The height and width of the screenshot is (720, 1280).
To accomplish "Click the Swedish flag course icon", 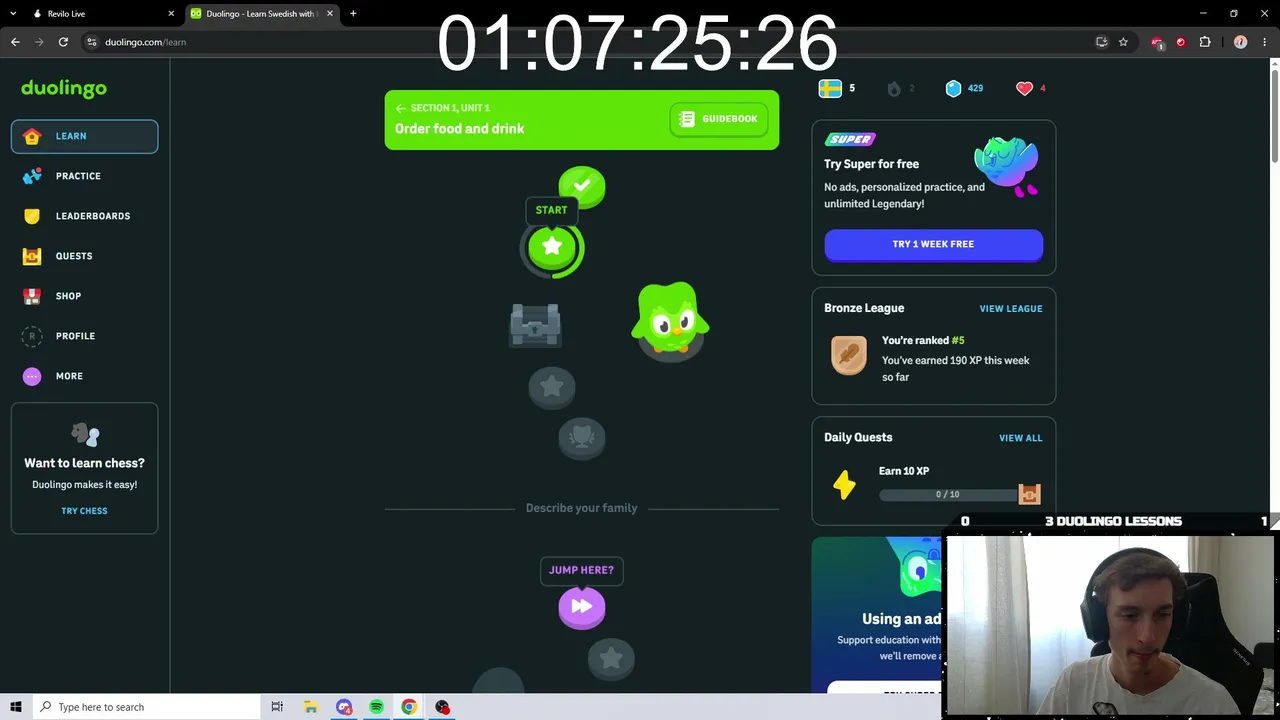I will (x=830, y=88).
